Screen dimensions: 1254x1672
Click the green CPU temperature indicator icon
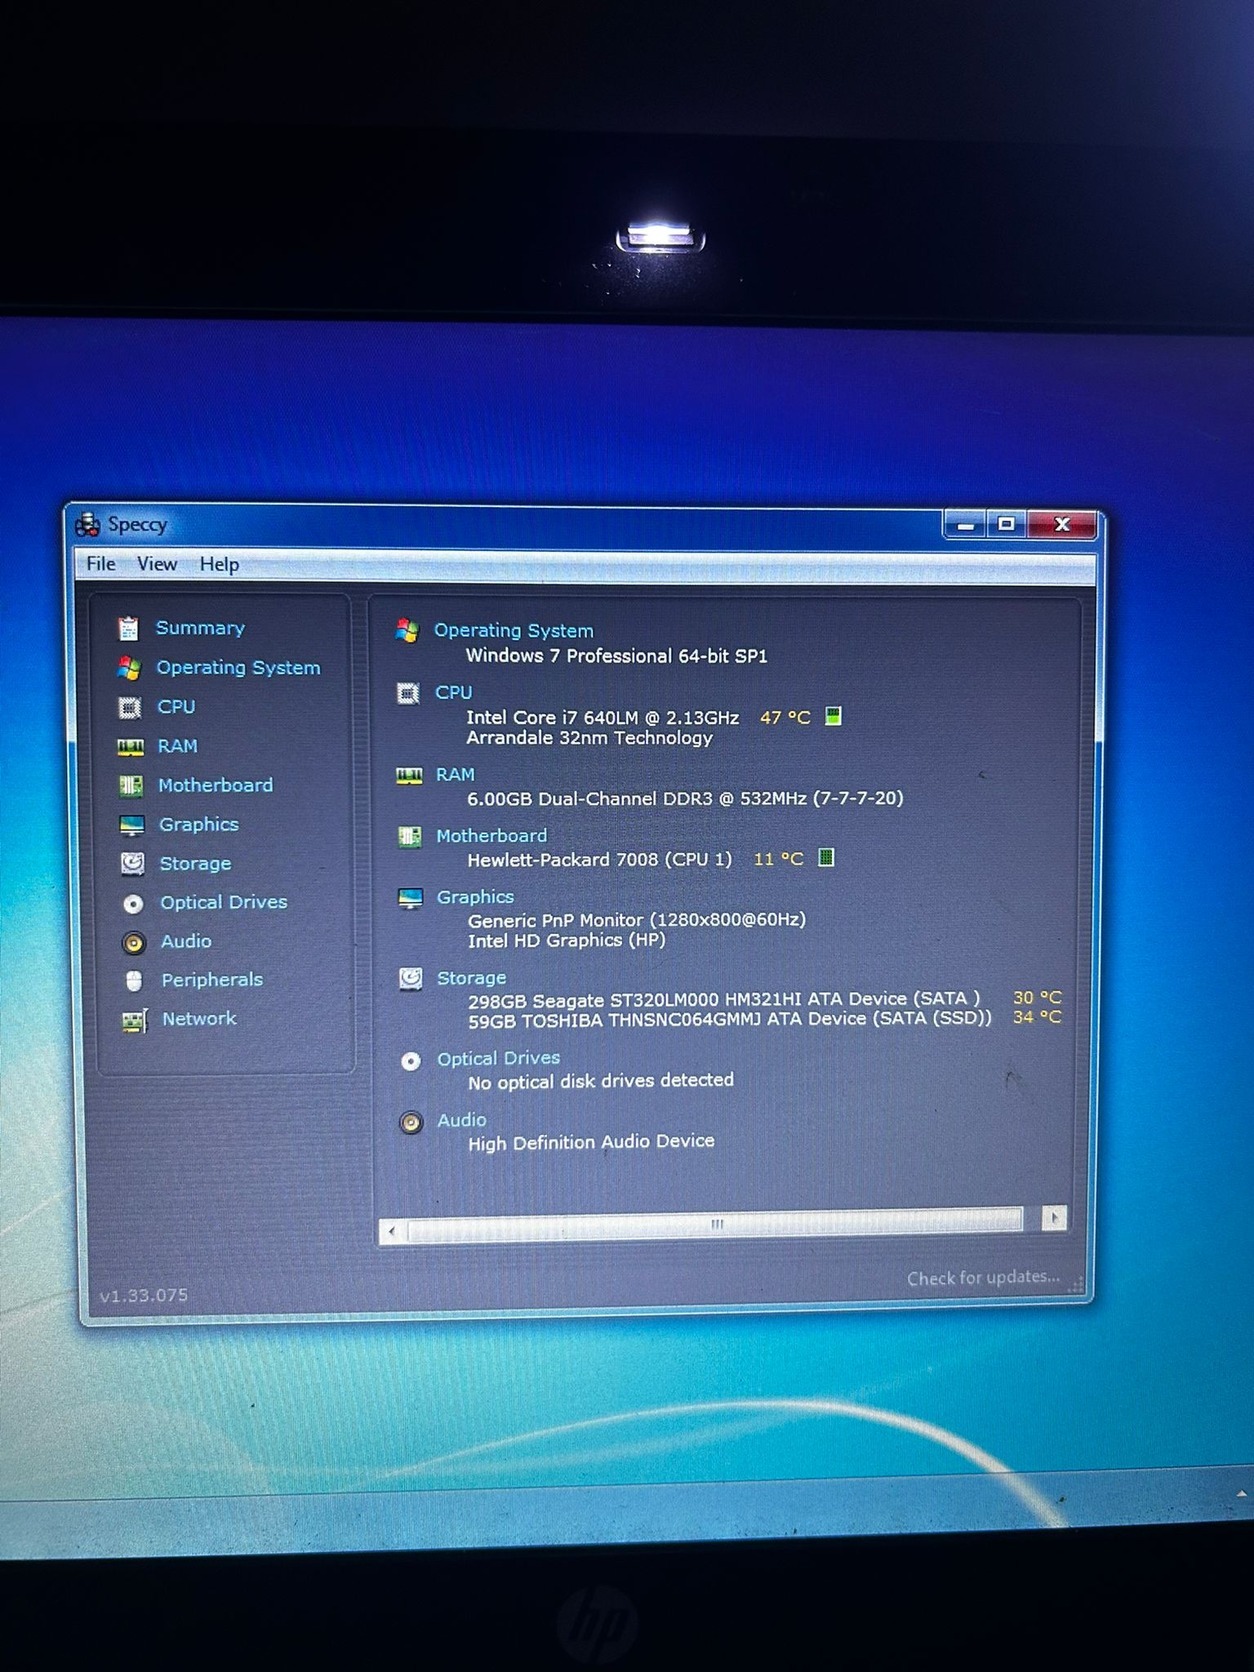pyautogui.click(x=833, y=716)
